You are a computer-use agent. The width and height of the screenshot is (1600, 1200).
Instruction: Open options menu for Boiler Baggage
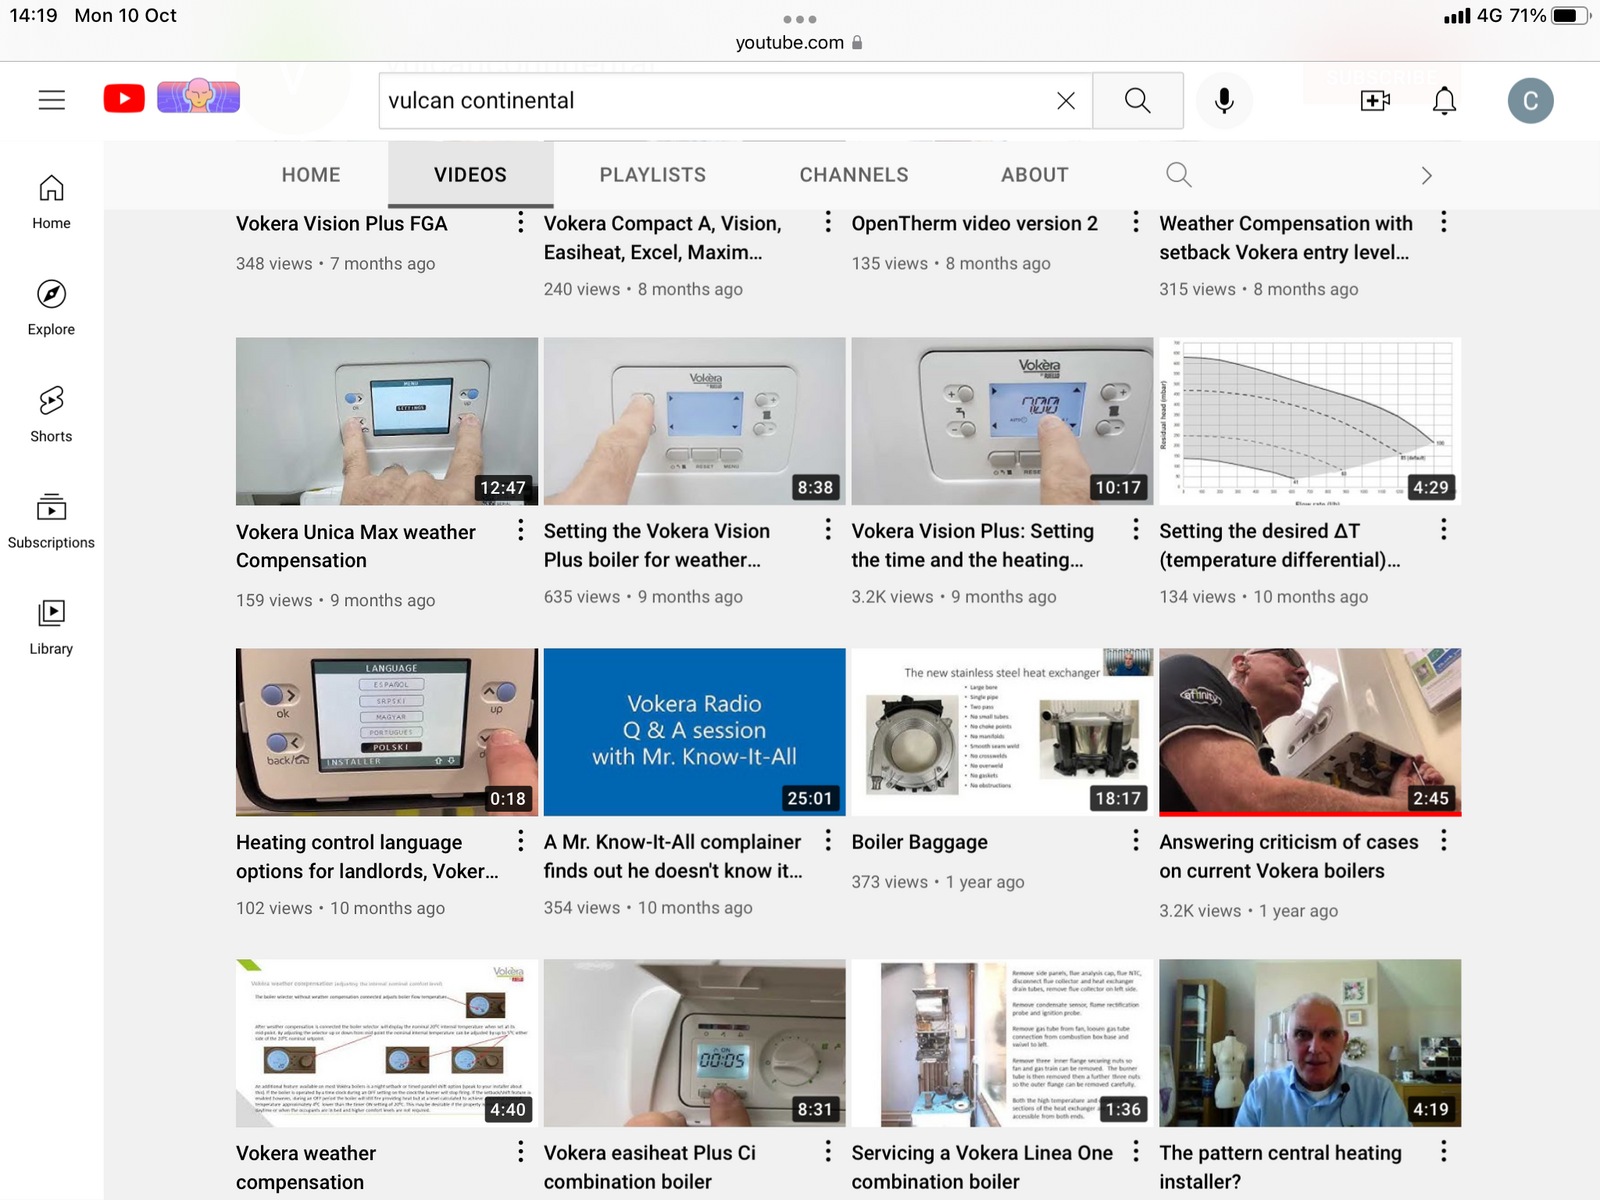(1135, 841)
